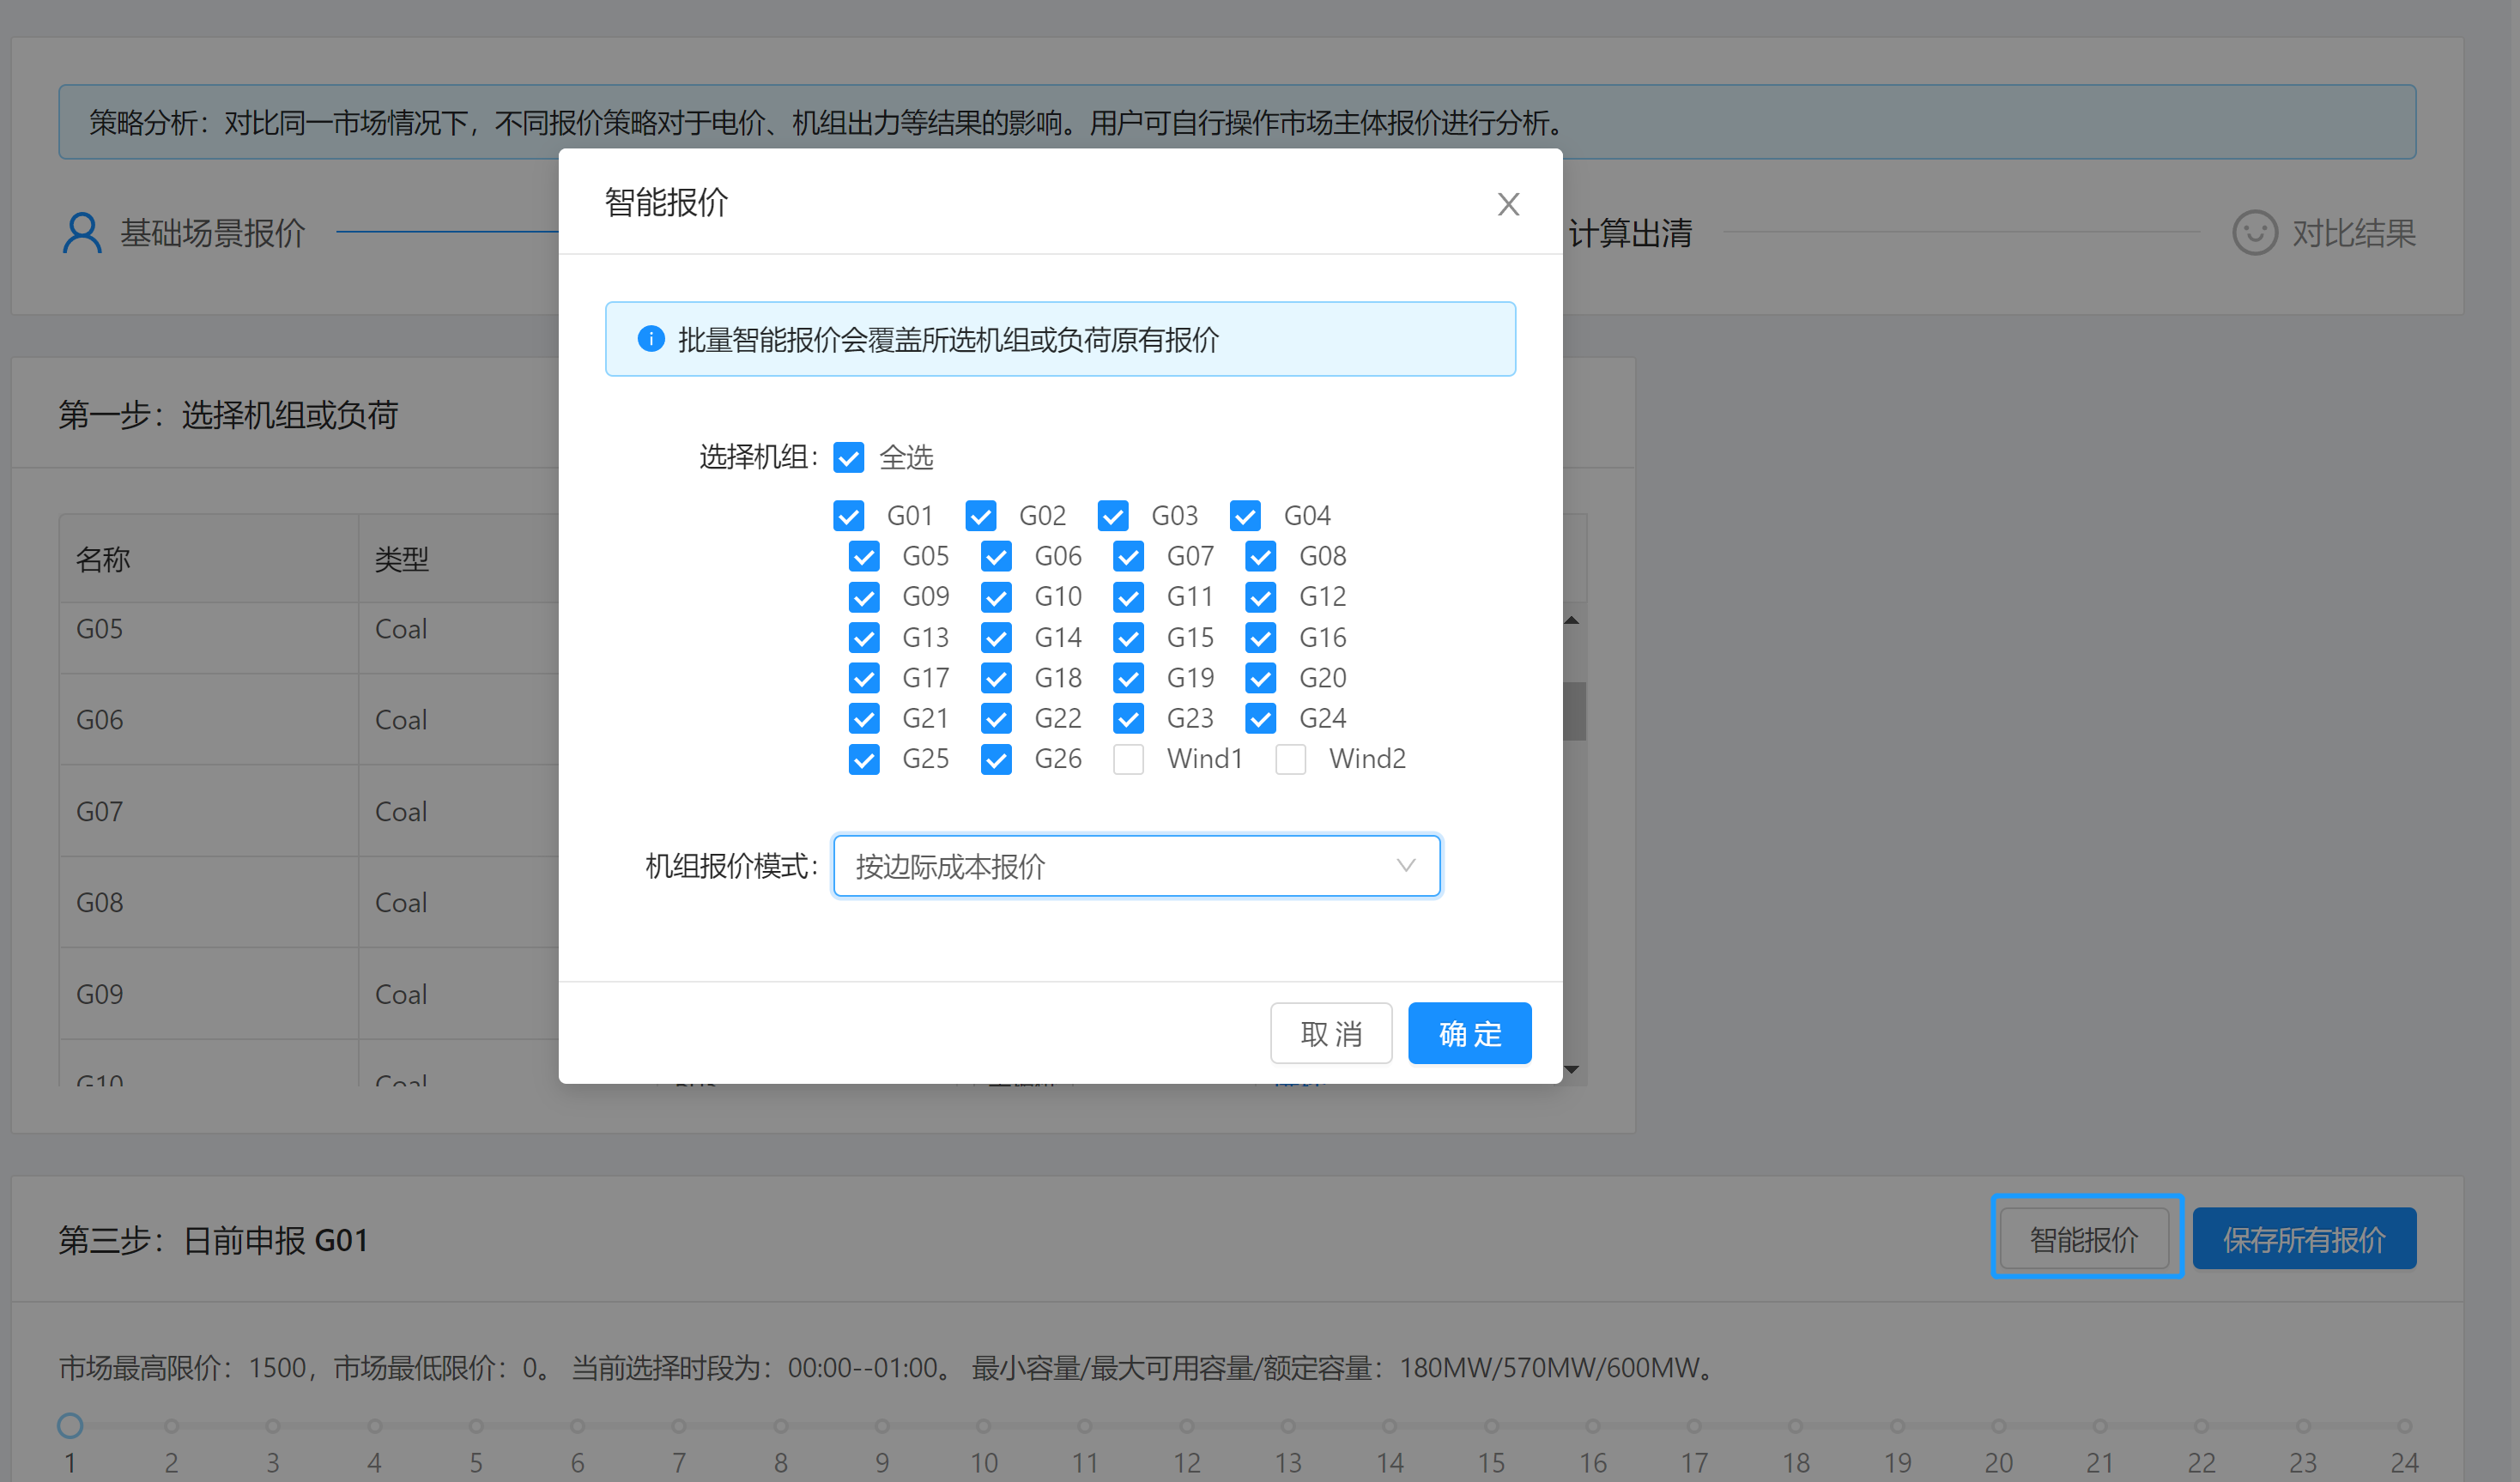Viewport: 2520px width, 1482px height.
Task: Check the Wind1 checkbox
Action: tap(1128, 759)
